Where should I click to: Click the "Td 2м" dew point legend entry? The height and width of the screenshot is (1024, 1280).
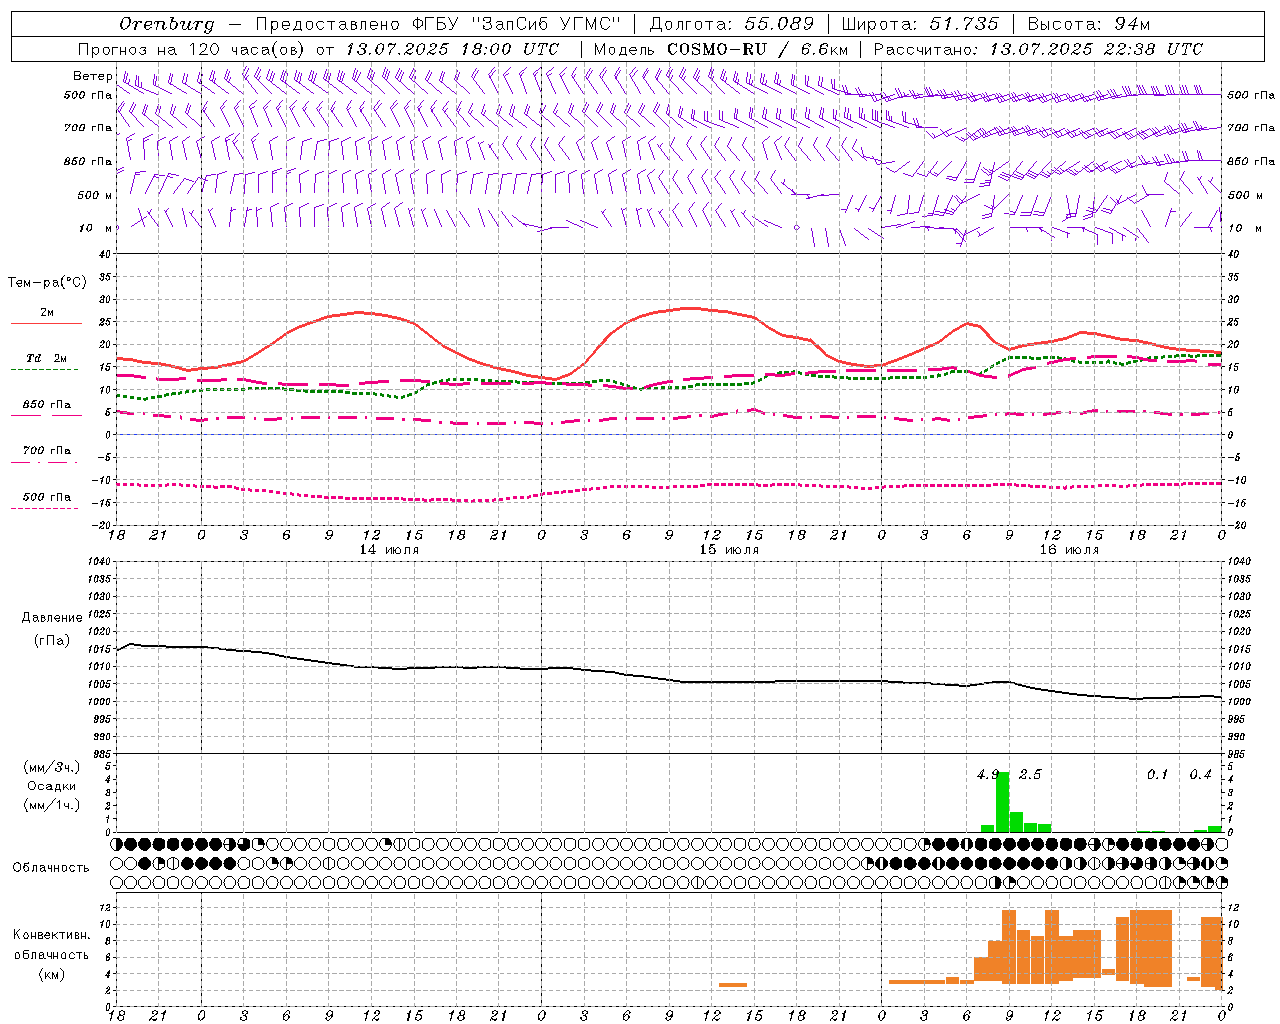click(x=47, y=358)
